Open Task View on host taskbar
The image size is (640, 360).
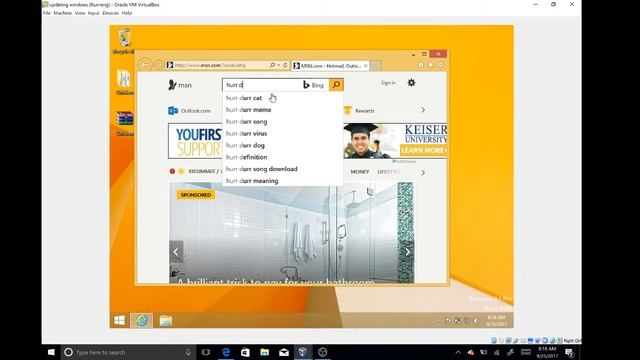click(206, 352)
